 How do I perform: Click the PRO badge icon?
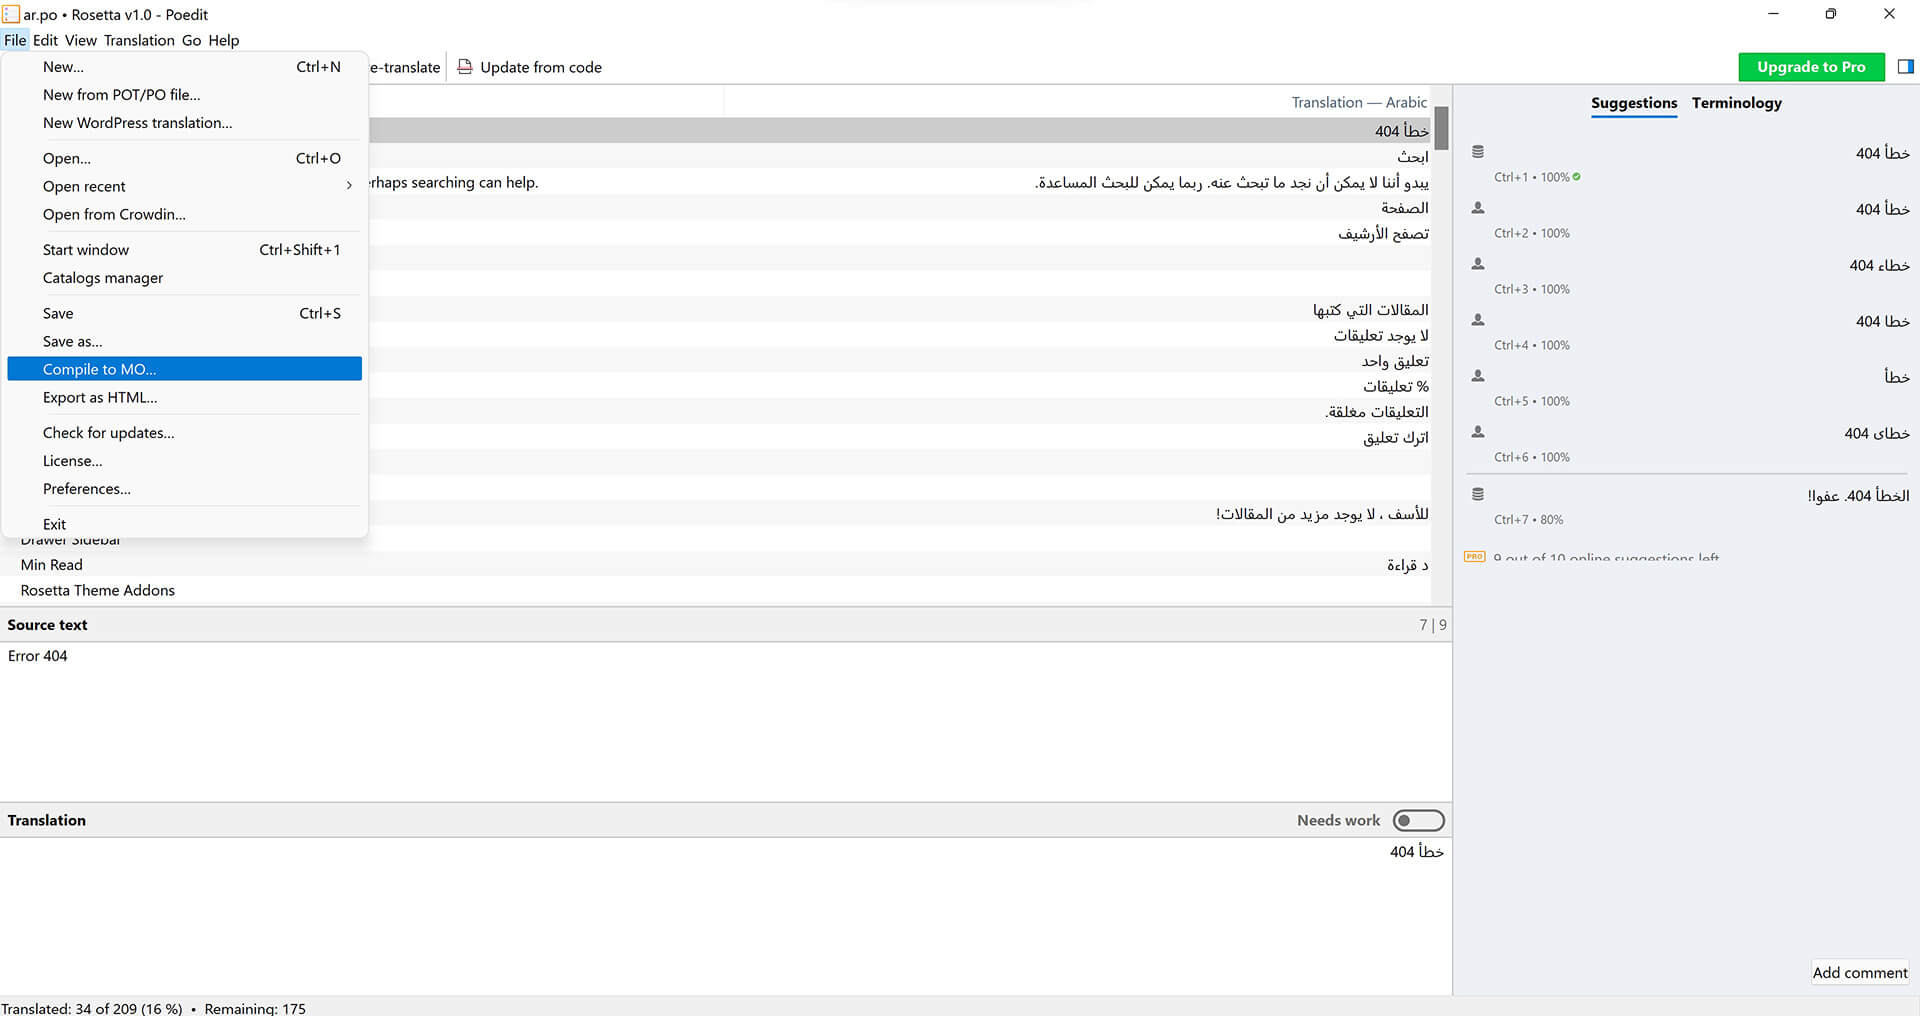click(x=1474, y=556)
